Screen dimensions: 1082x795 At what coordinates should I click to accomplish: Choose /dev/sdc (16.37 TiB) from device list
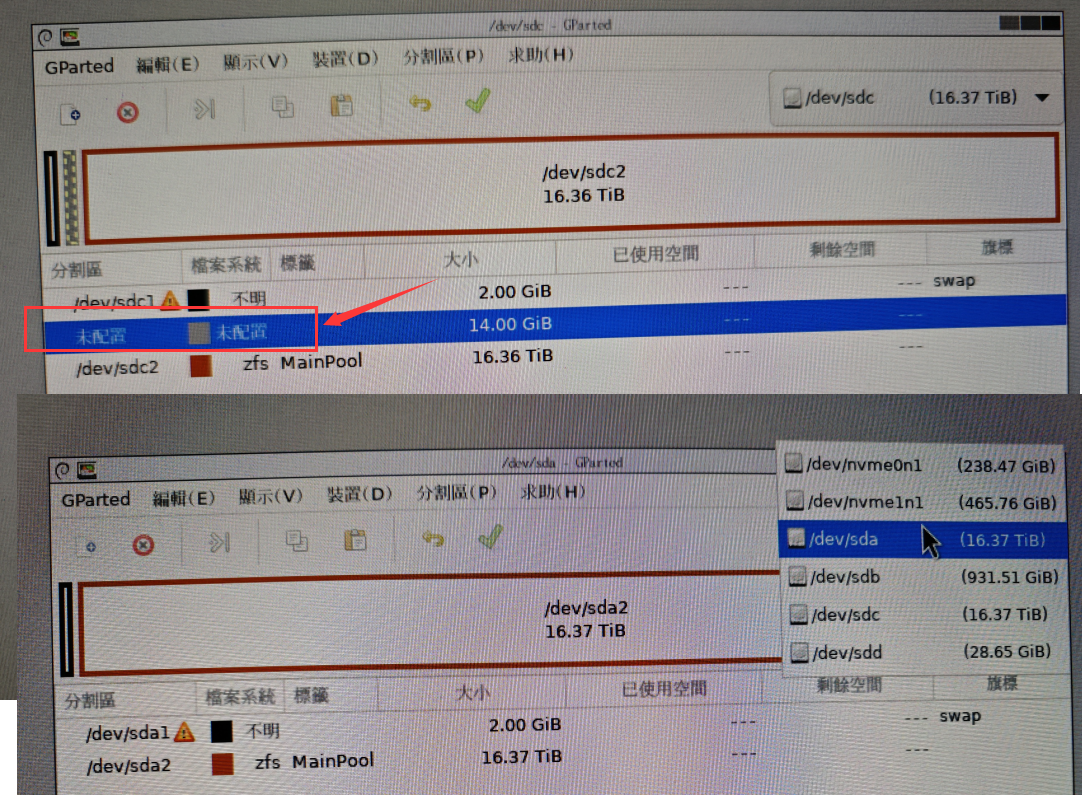[x=925, y=614]
